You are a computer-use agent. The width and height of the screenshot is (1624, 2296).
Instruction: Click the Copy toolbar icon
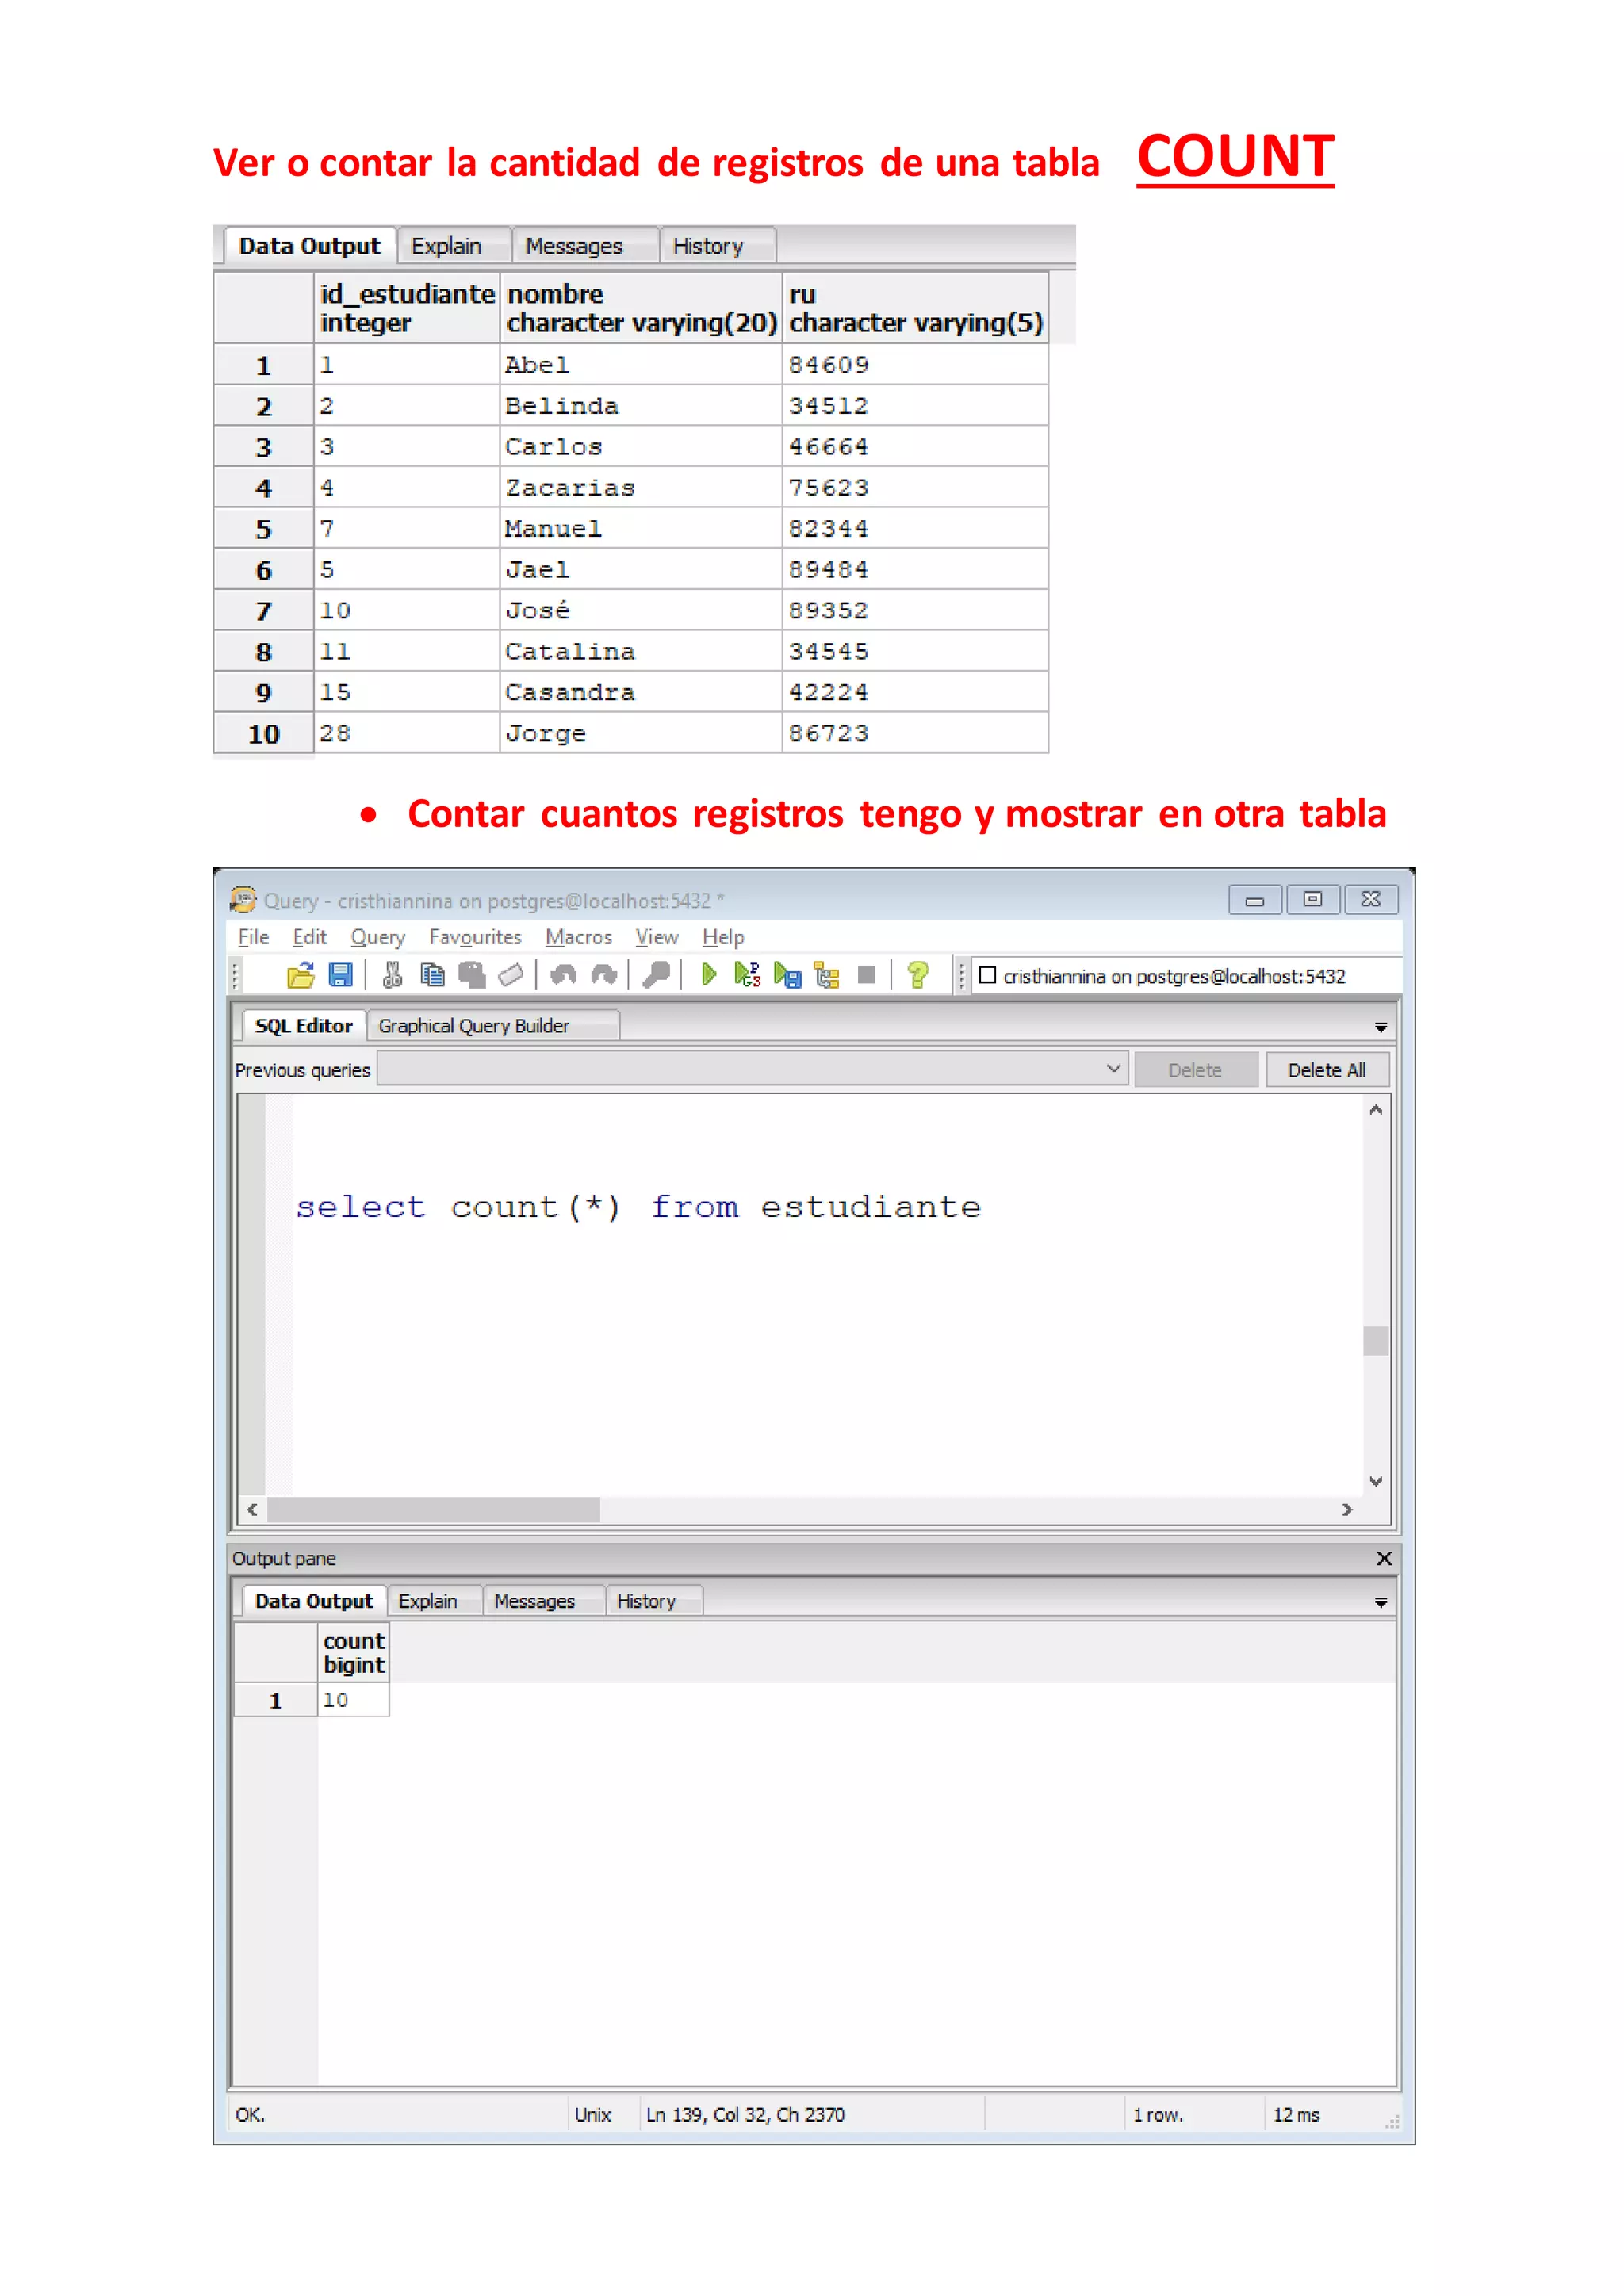(432, 975)
